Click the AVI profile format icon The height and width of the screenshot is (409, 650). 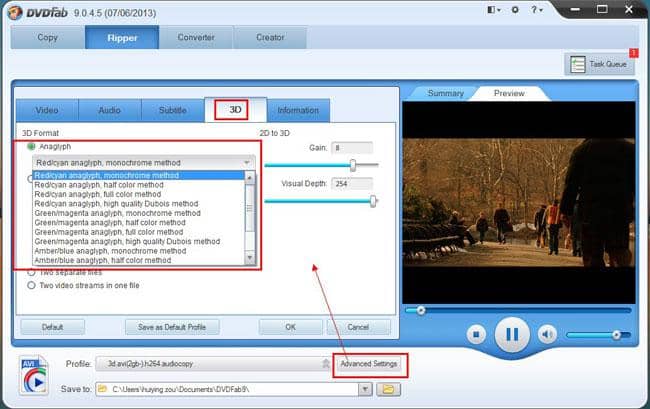tap(34, 375)
